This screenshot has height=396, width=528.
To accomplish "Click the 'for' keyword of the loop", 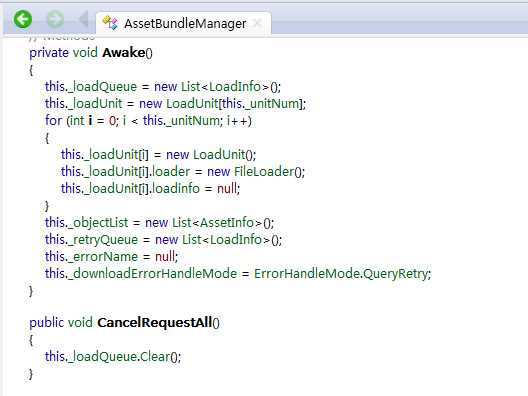I will tap(54, 121).
